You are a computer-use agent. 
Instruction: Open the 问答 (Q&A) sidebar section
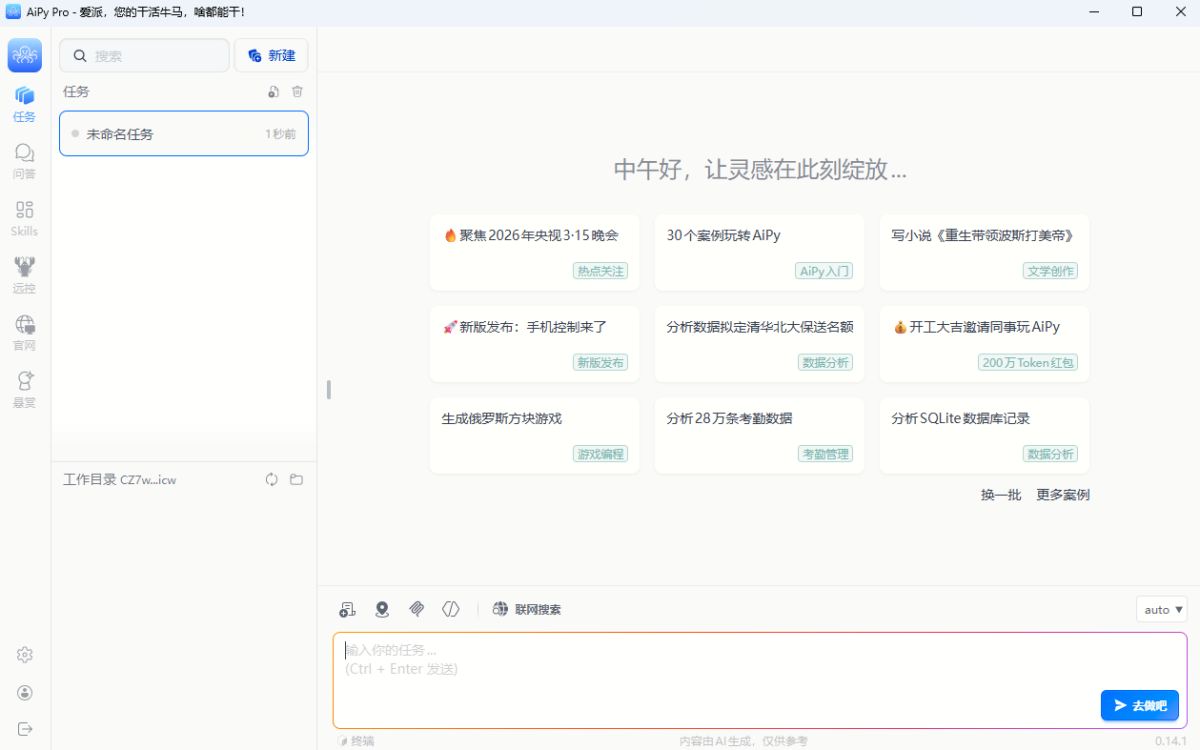(x=25, y=160)
